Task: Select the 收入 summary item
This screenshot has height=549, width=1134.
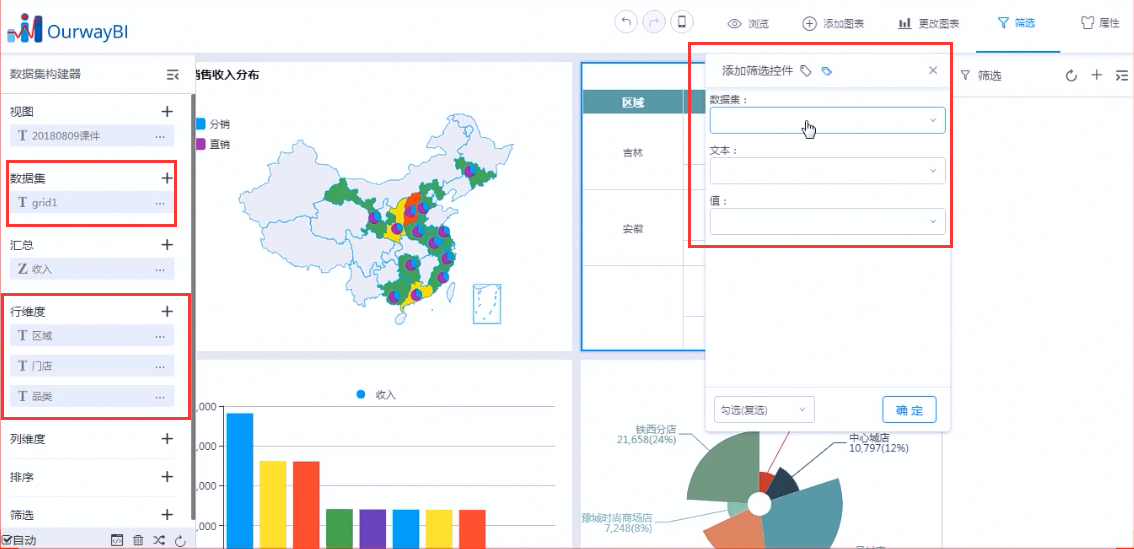Action: point(92,269)
